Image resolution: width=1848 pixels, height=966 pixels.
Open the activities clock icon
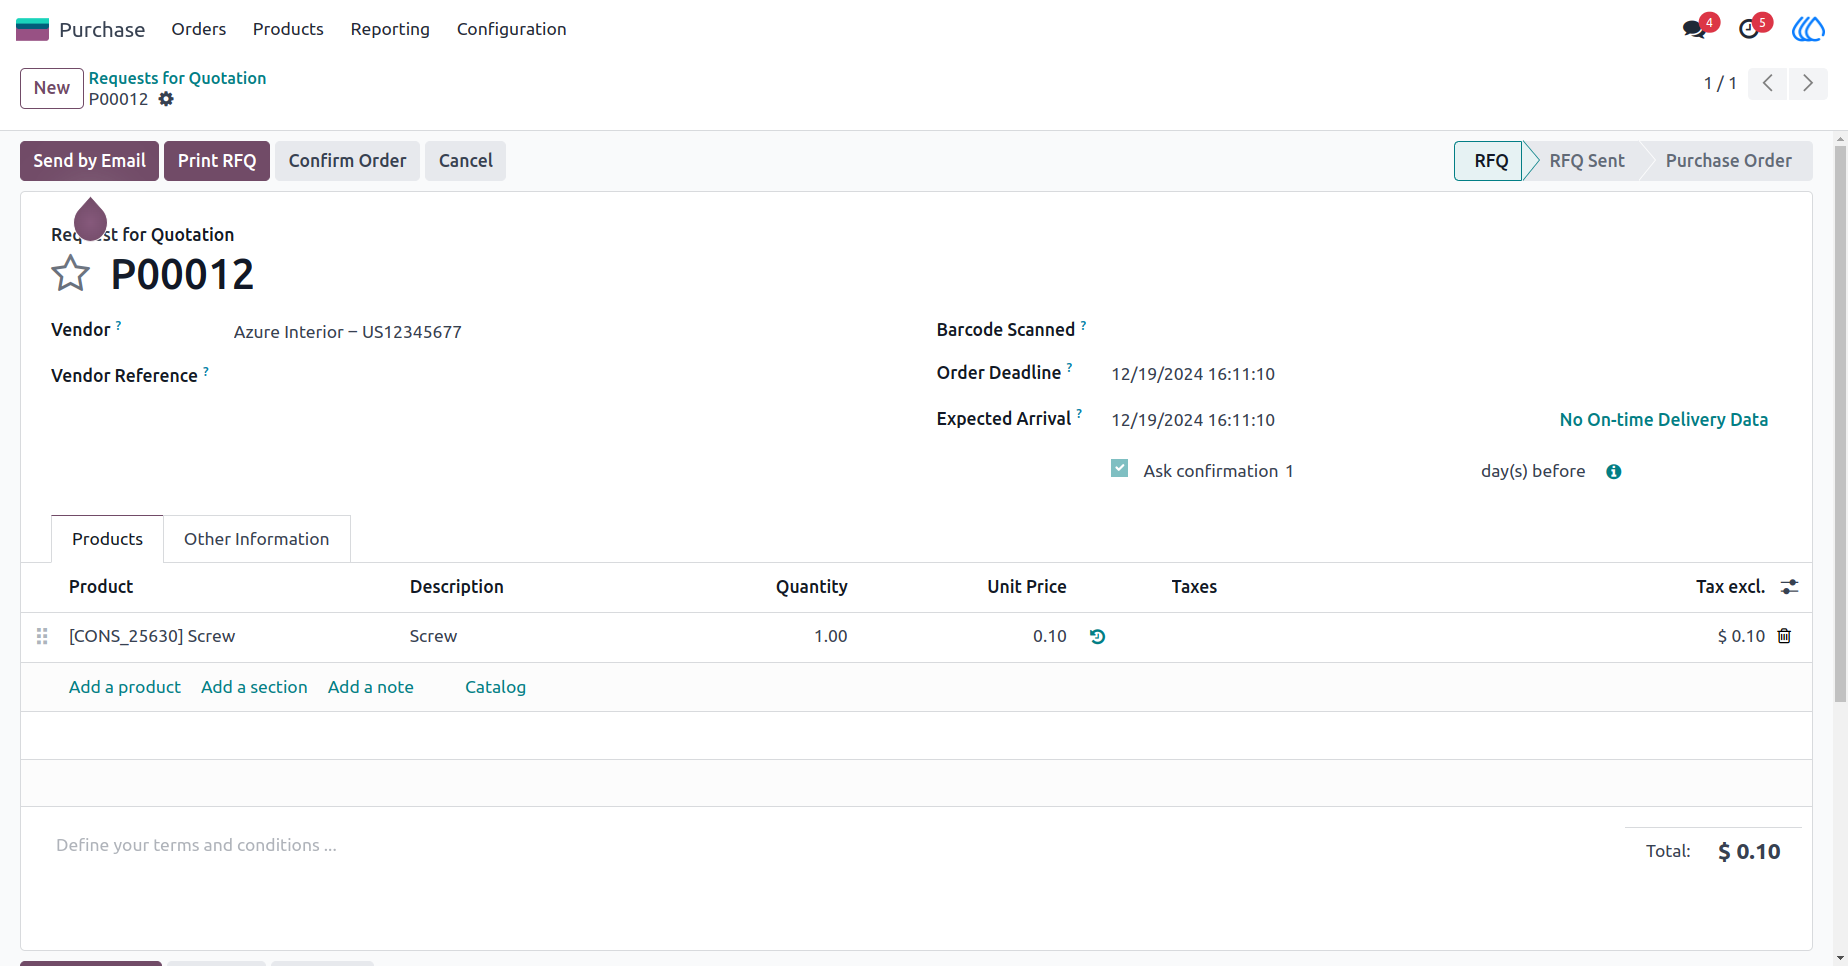1749,29
